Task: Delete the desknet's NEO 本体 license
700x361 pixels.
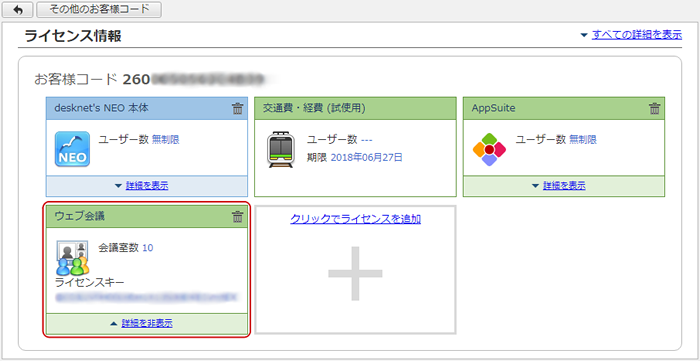Action: click(238, 108)
